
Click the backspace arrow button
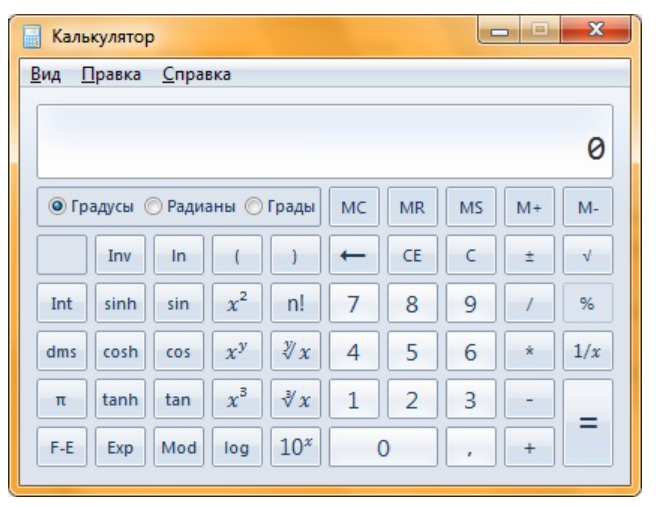click(x=354, y=256)
